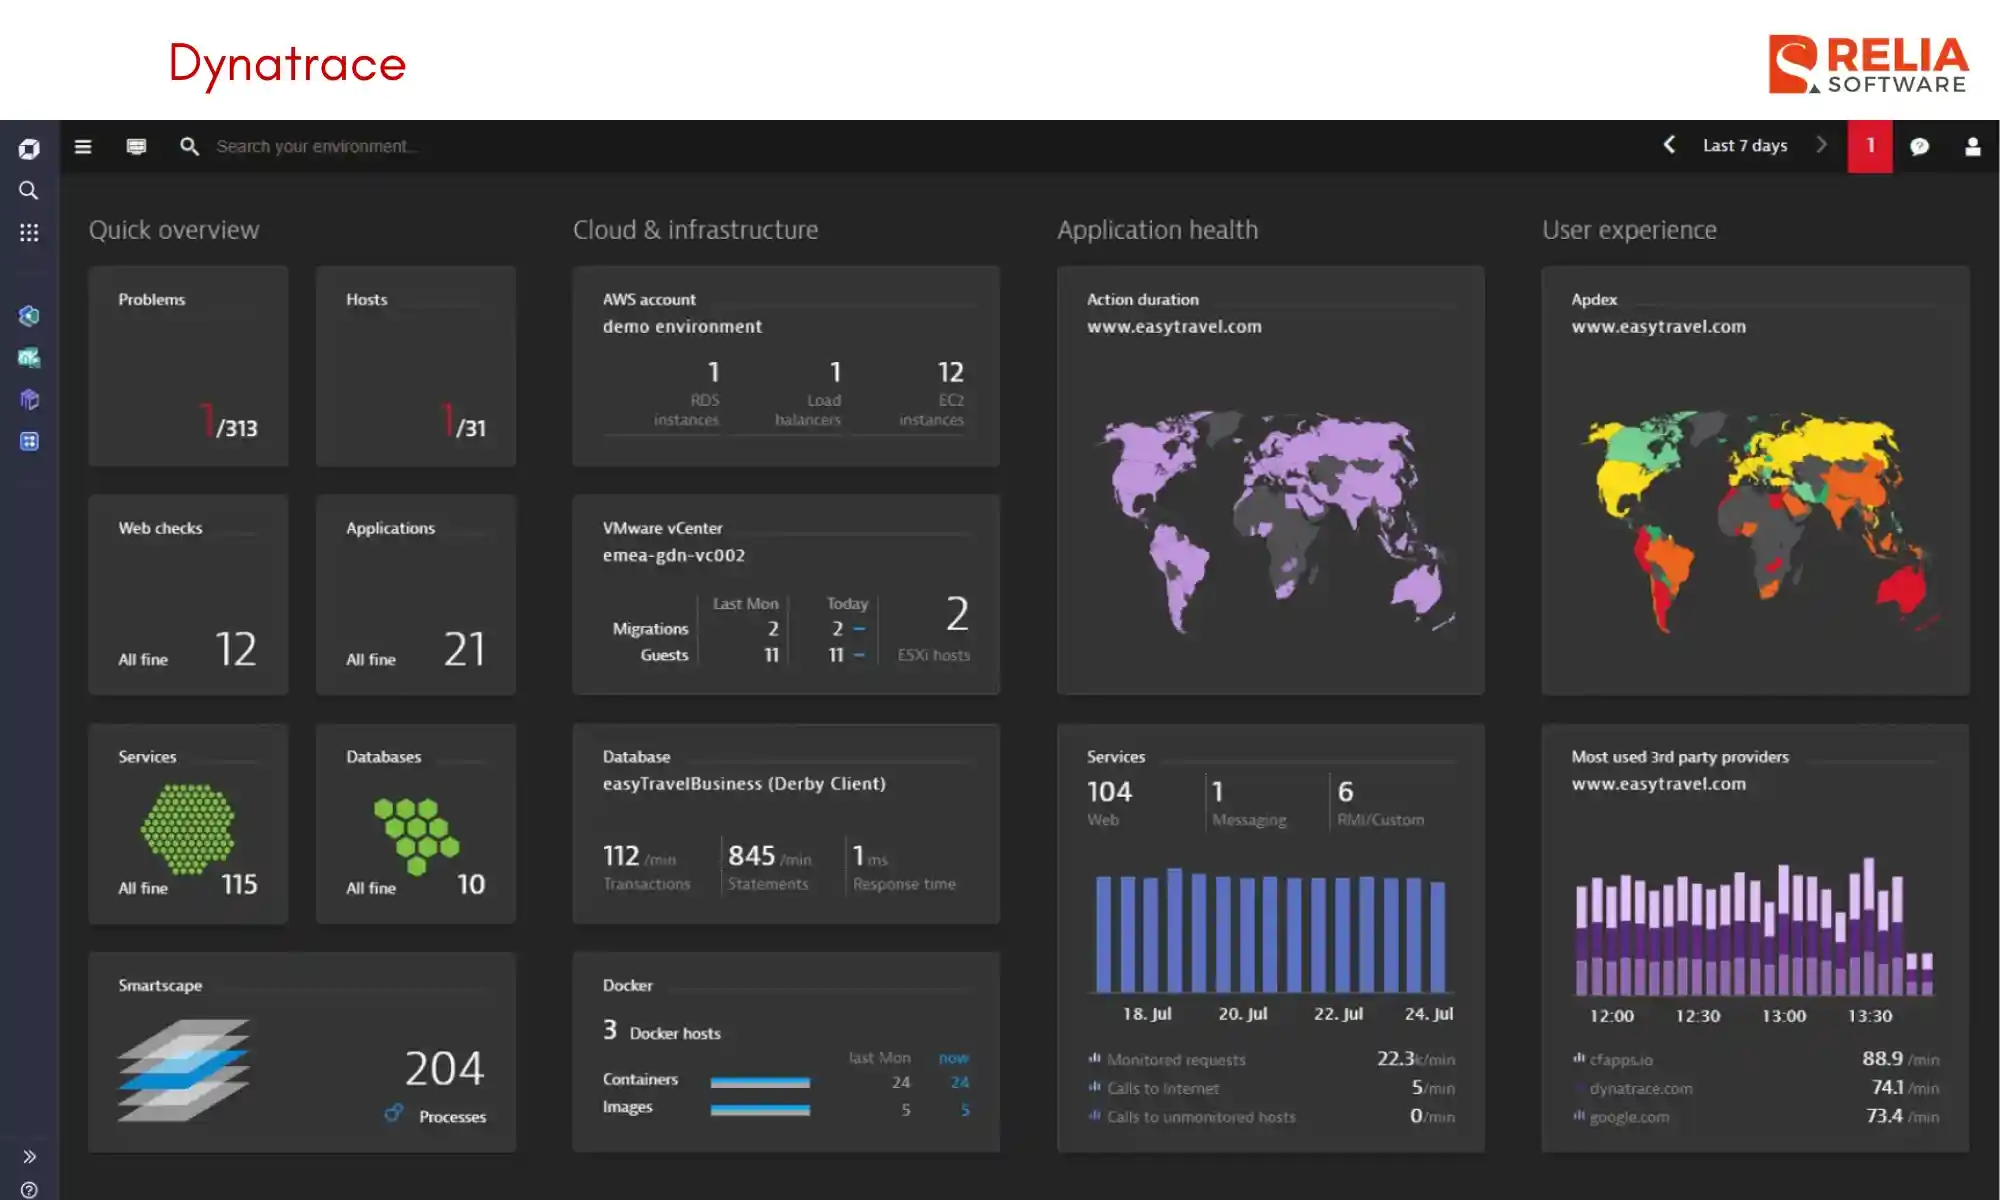The width and height of the screenshot is (2000, 1200).
Task: Select the search magnifier icon in sidebar
Action: coord(29,190)
